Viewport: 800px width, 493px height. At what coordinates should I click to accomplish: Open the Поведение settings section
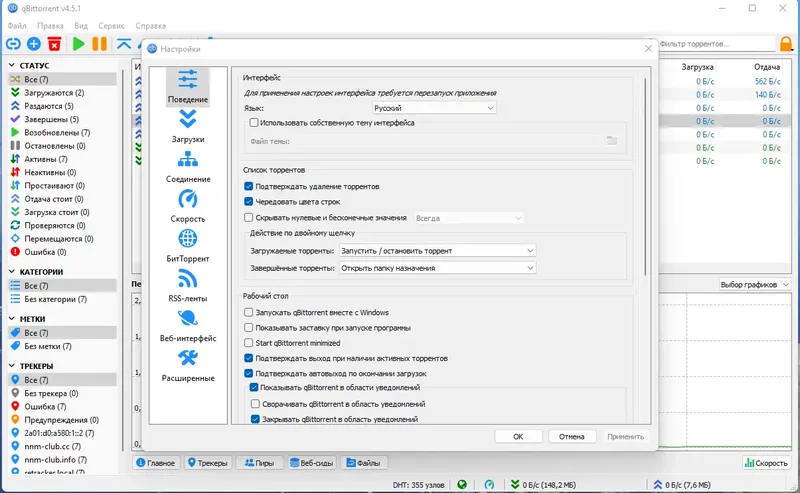click(x=188, y=87)
